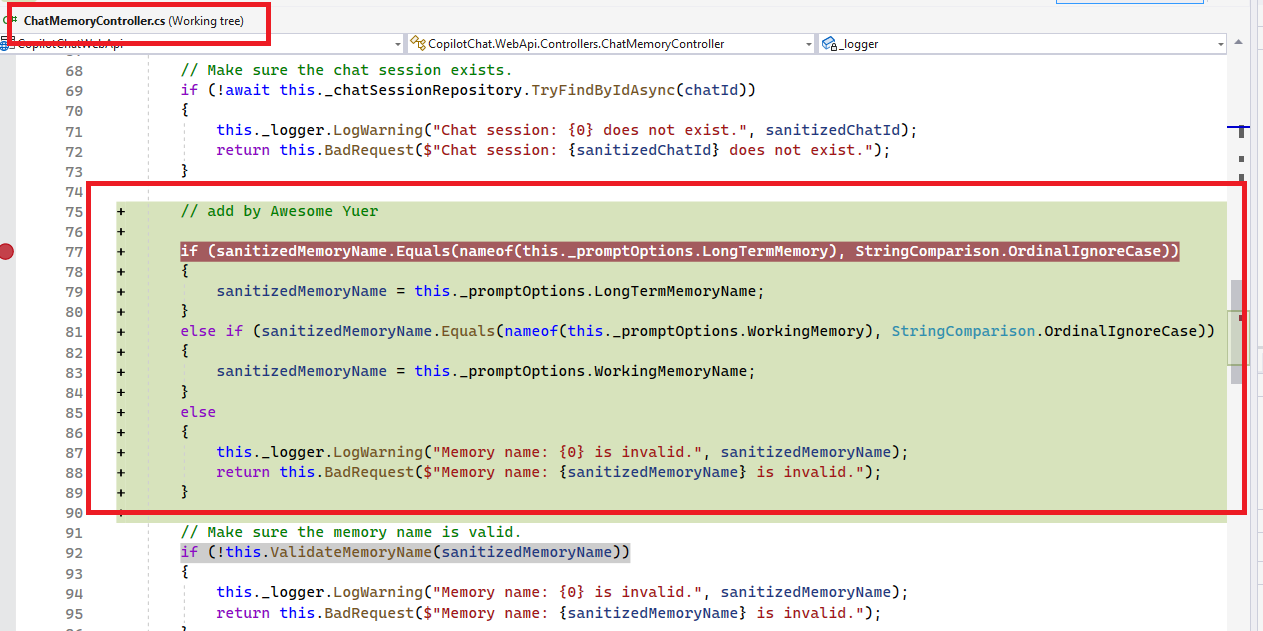The image size is (1263, 631).
Task: Open the CopilotChatWebApi project dropdown
Action: coord(397,43)
